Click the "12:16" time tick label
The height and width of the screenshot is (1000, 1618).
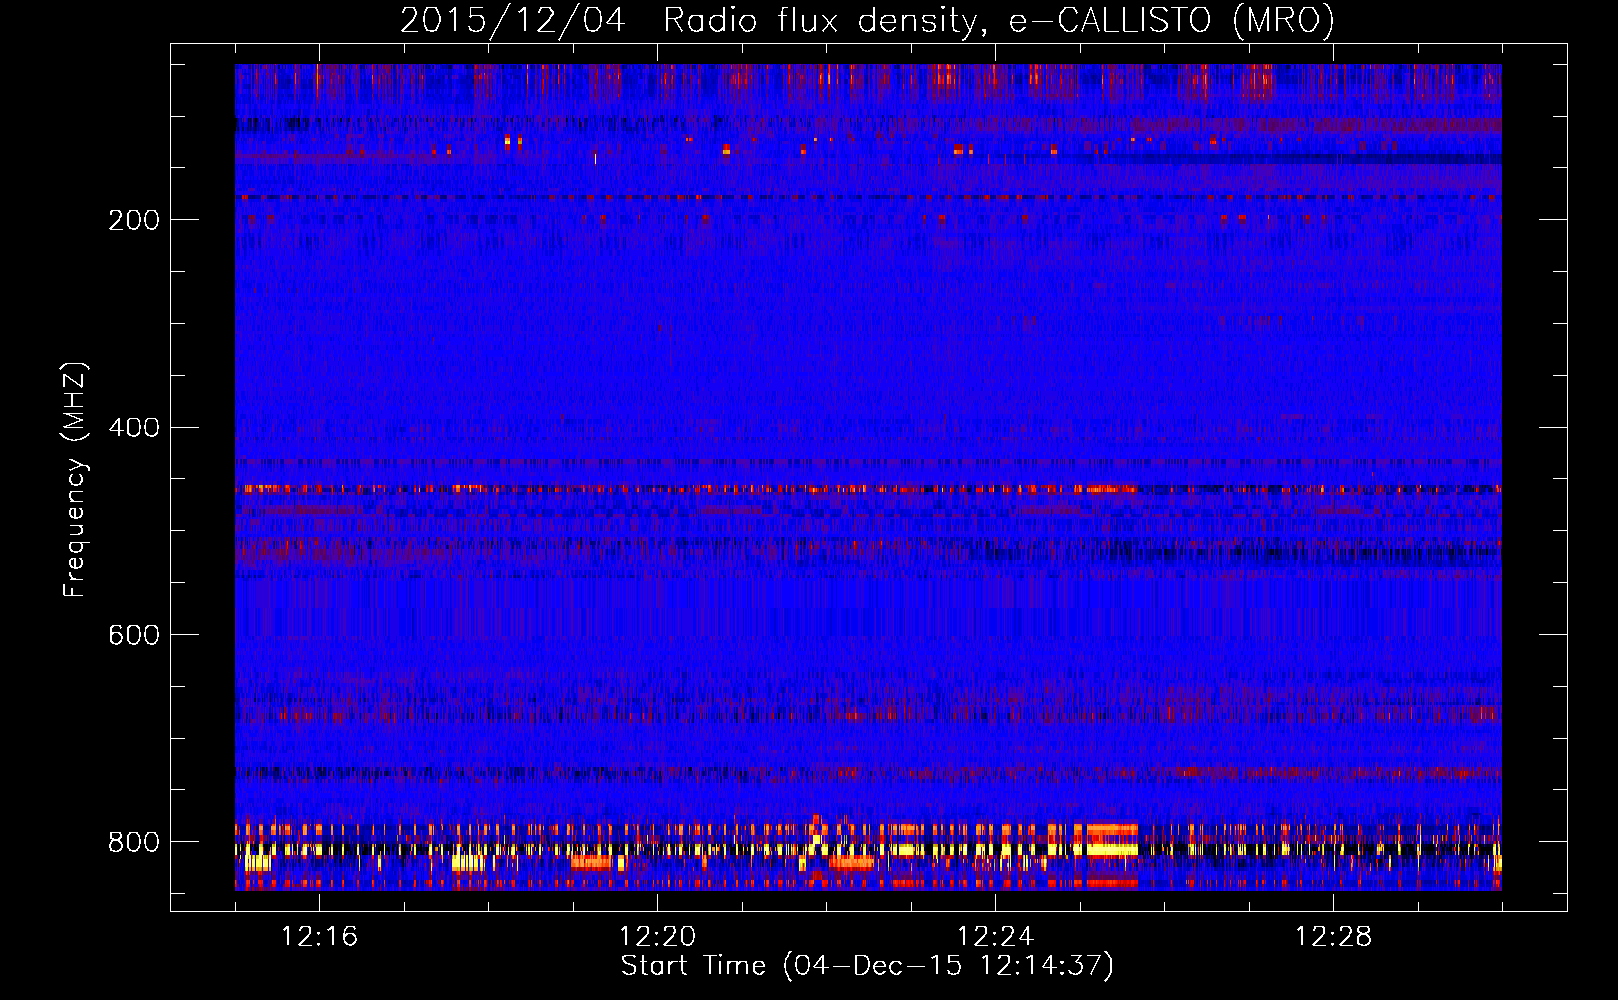tap(319, 936)
